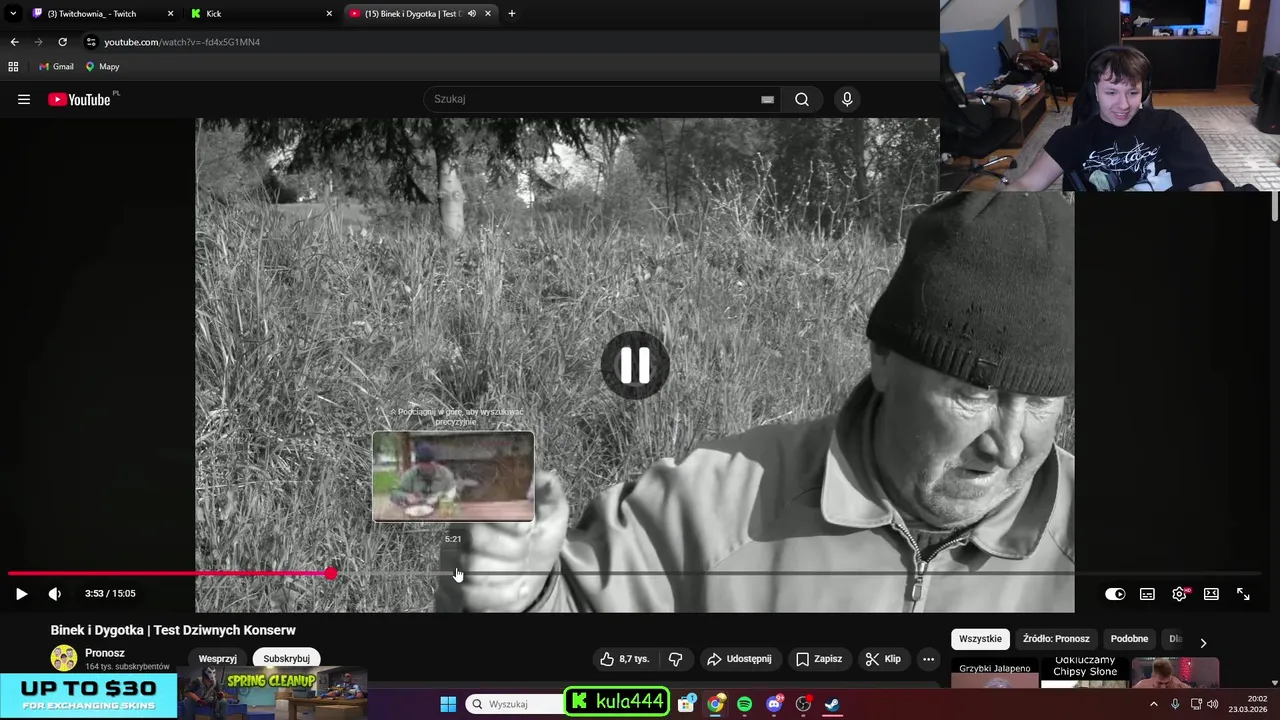Like the video with 8,7 tys. thumbs up

(624, 659)
